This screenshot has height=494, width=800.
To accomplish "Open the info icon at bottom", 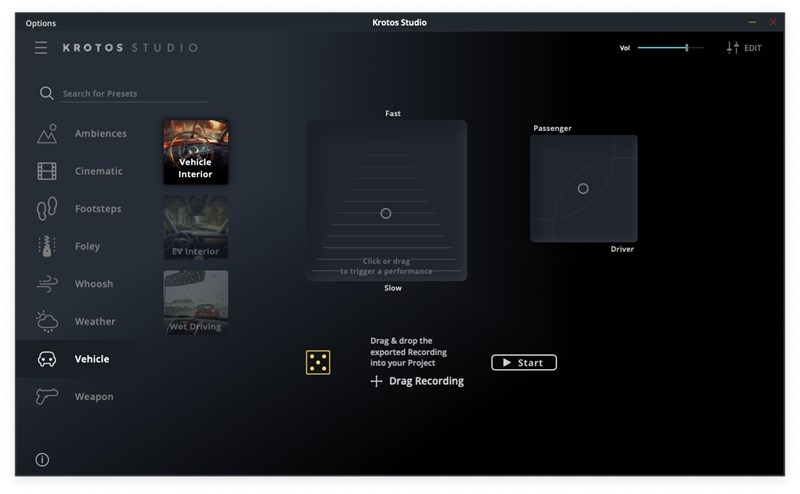I will (x=42, y=460).
